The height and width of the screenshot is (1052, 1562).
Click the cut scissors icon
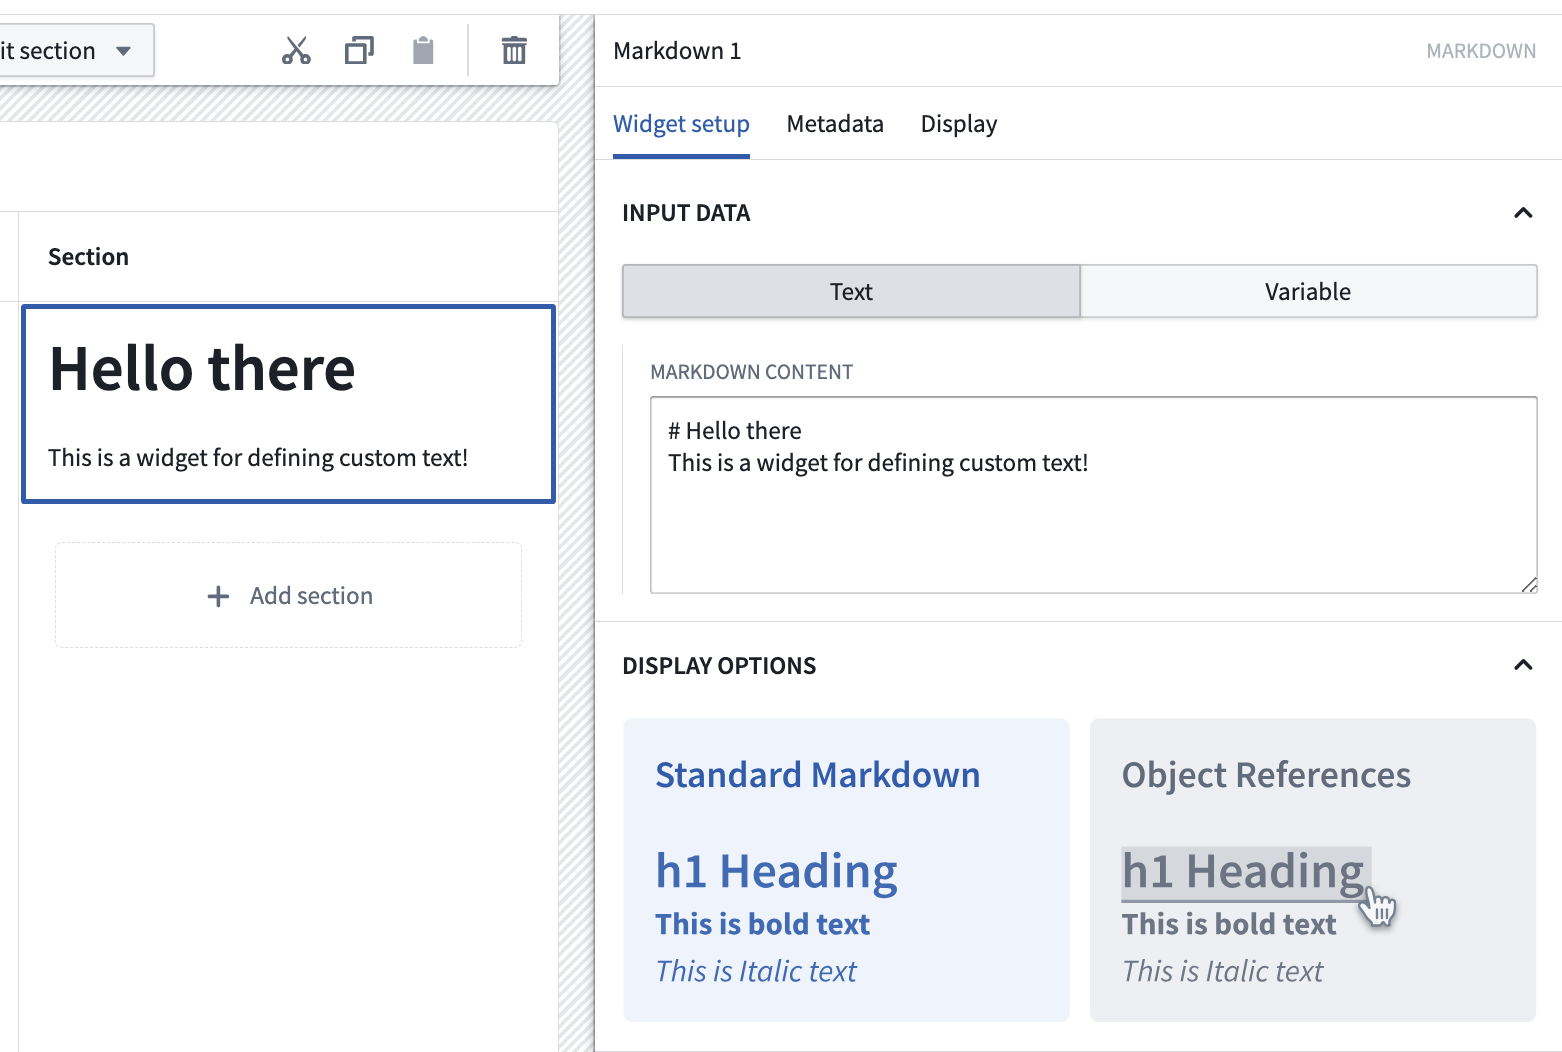296,50
